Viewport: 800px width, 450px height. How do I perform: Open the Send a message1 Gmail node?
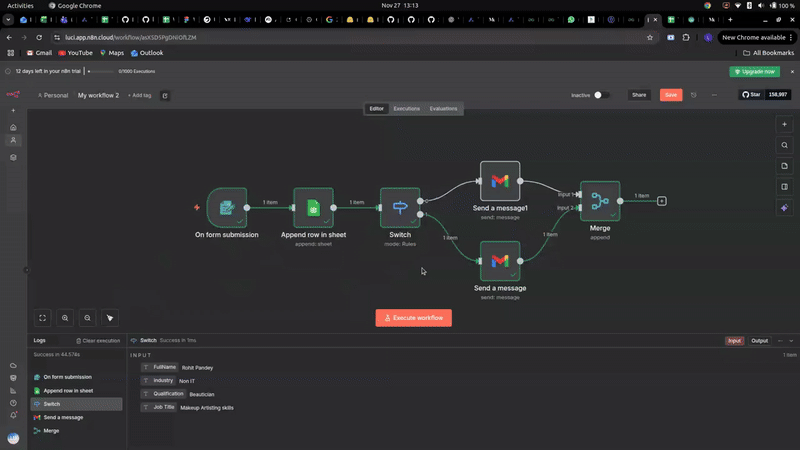[x=500, y=181]
